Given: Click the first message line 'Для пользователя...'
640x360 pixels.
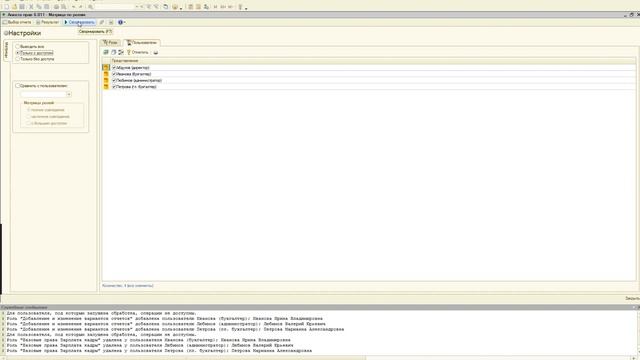Looking at the screenshot, I should [x=101, y=313].
